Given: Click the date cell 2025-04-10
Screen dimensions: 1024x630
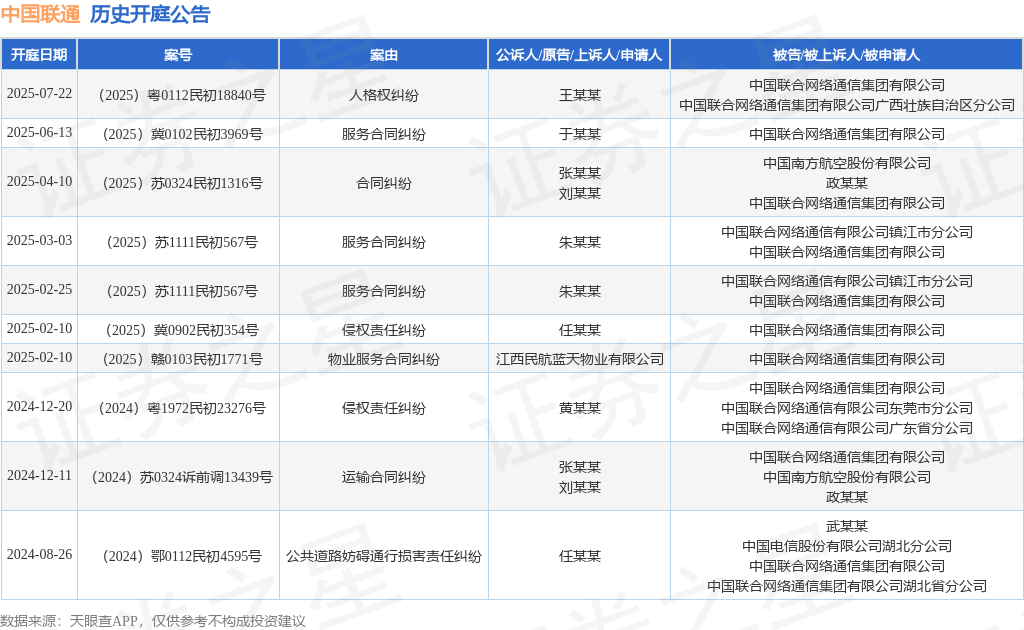Looking at the screenshot, I should pyautogui.click(x=39, y=181).
